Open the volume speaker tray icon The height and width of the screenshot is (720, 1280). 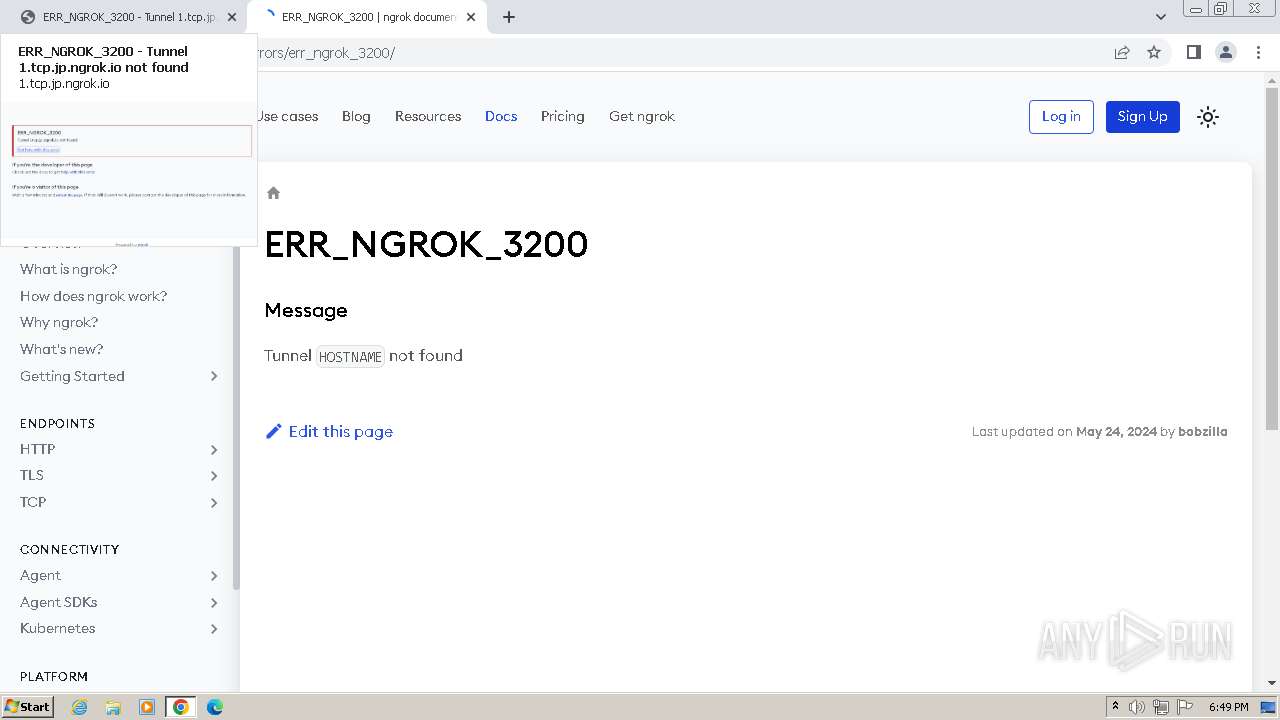pyautogui.click(x=1137, y=707)
